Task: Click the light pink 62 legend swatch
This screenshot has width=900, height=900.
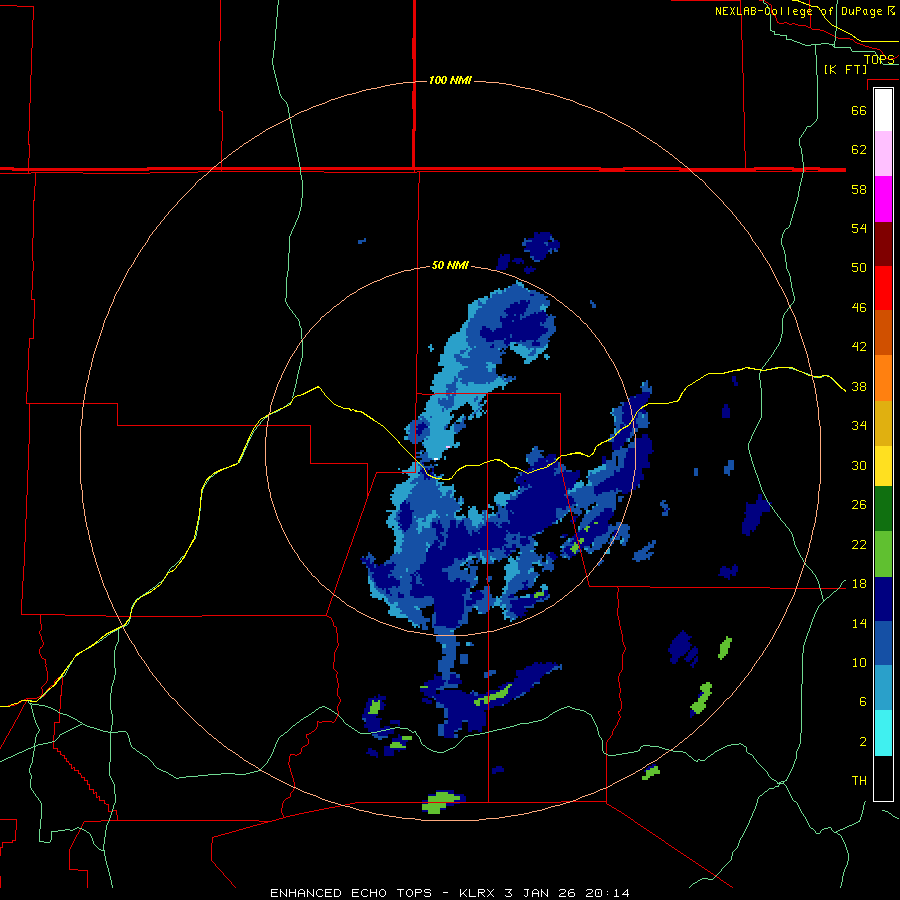Action: (883, 154)
